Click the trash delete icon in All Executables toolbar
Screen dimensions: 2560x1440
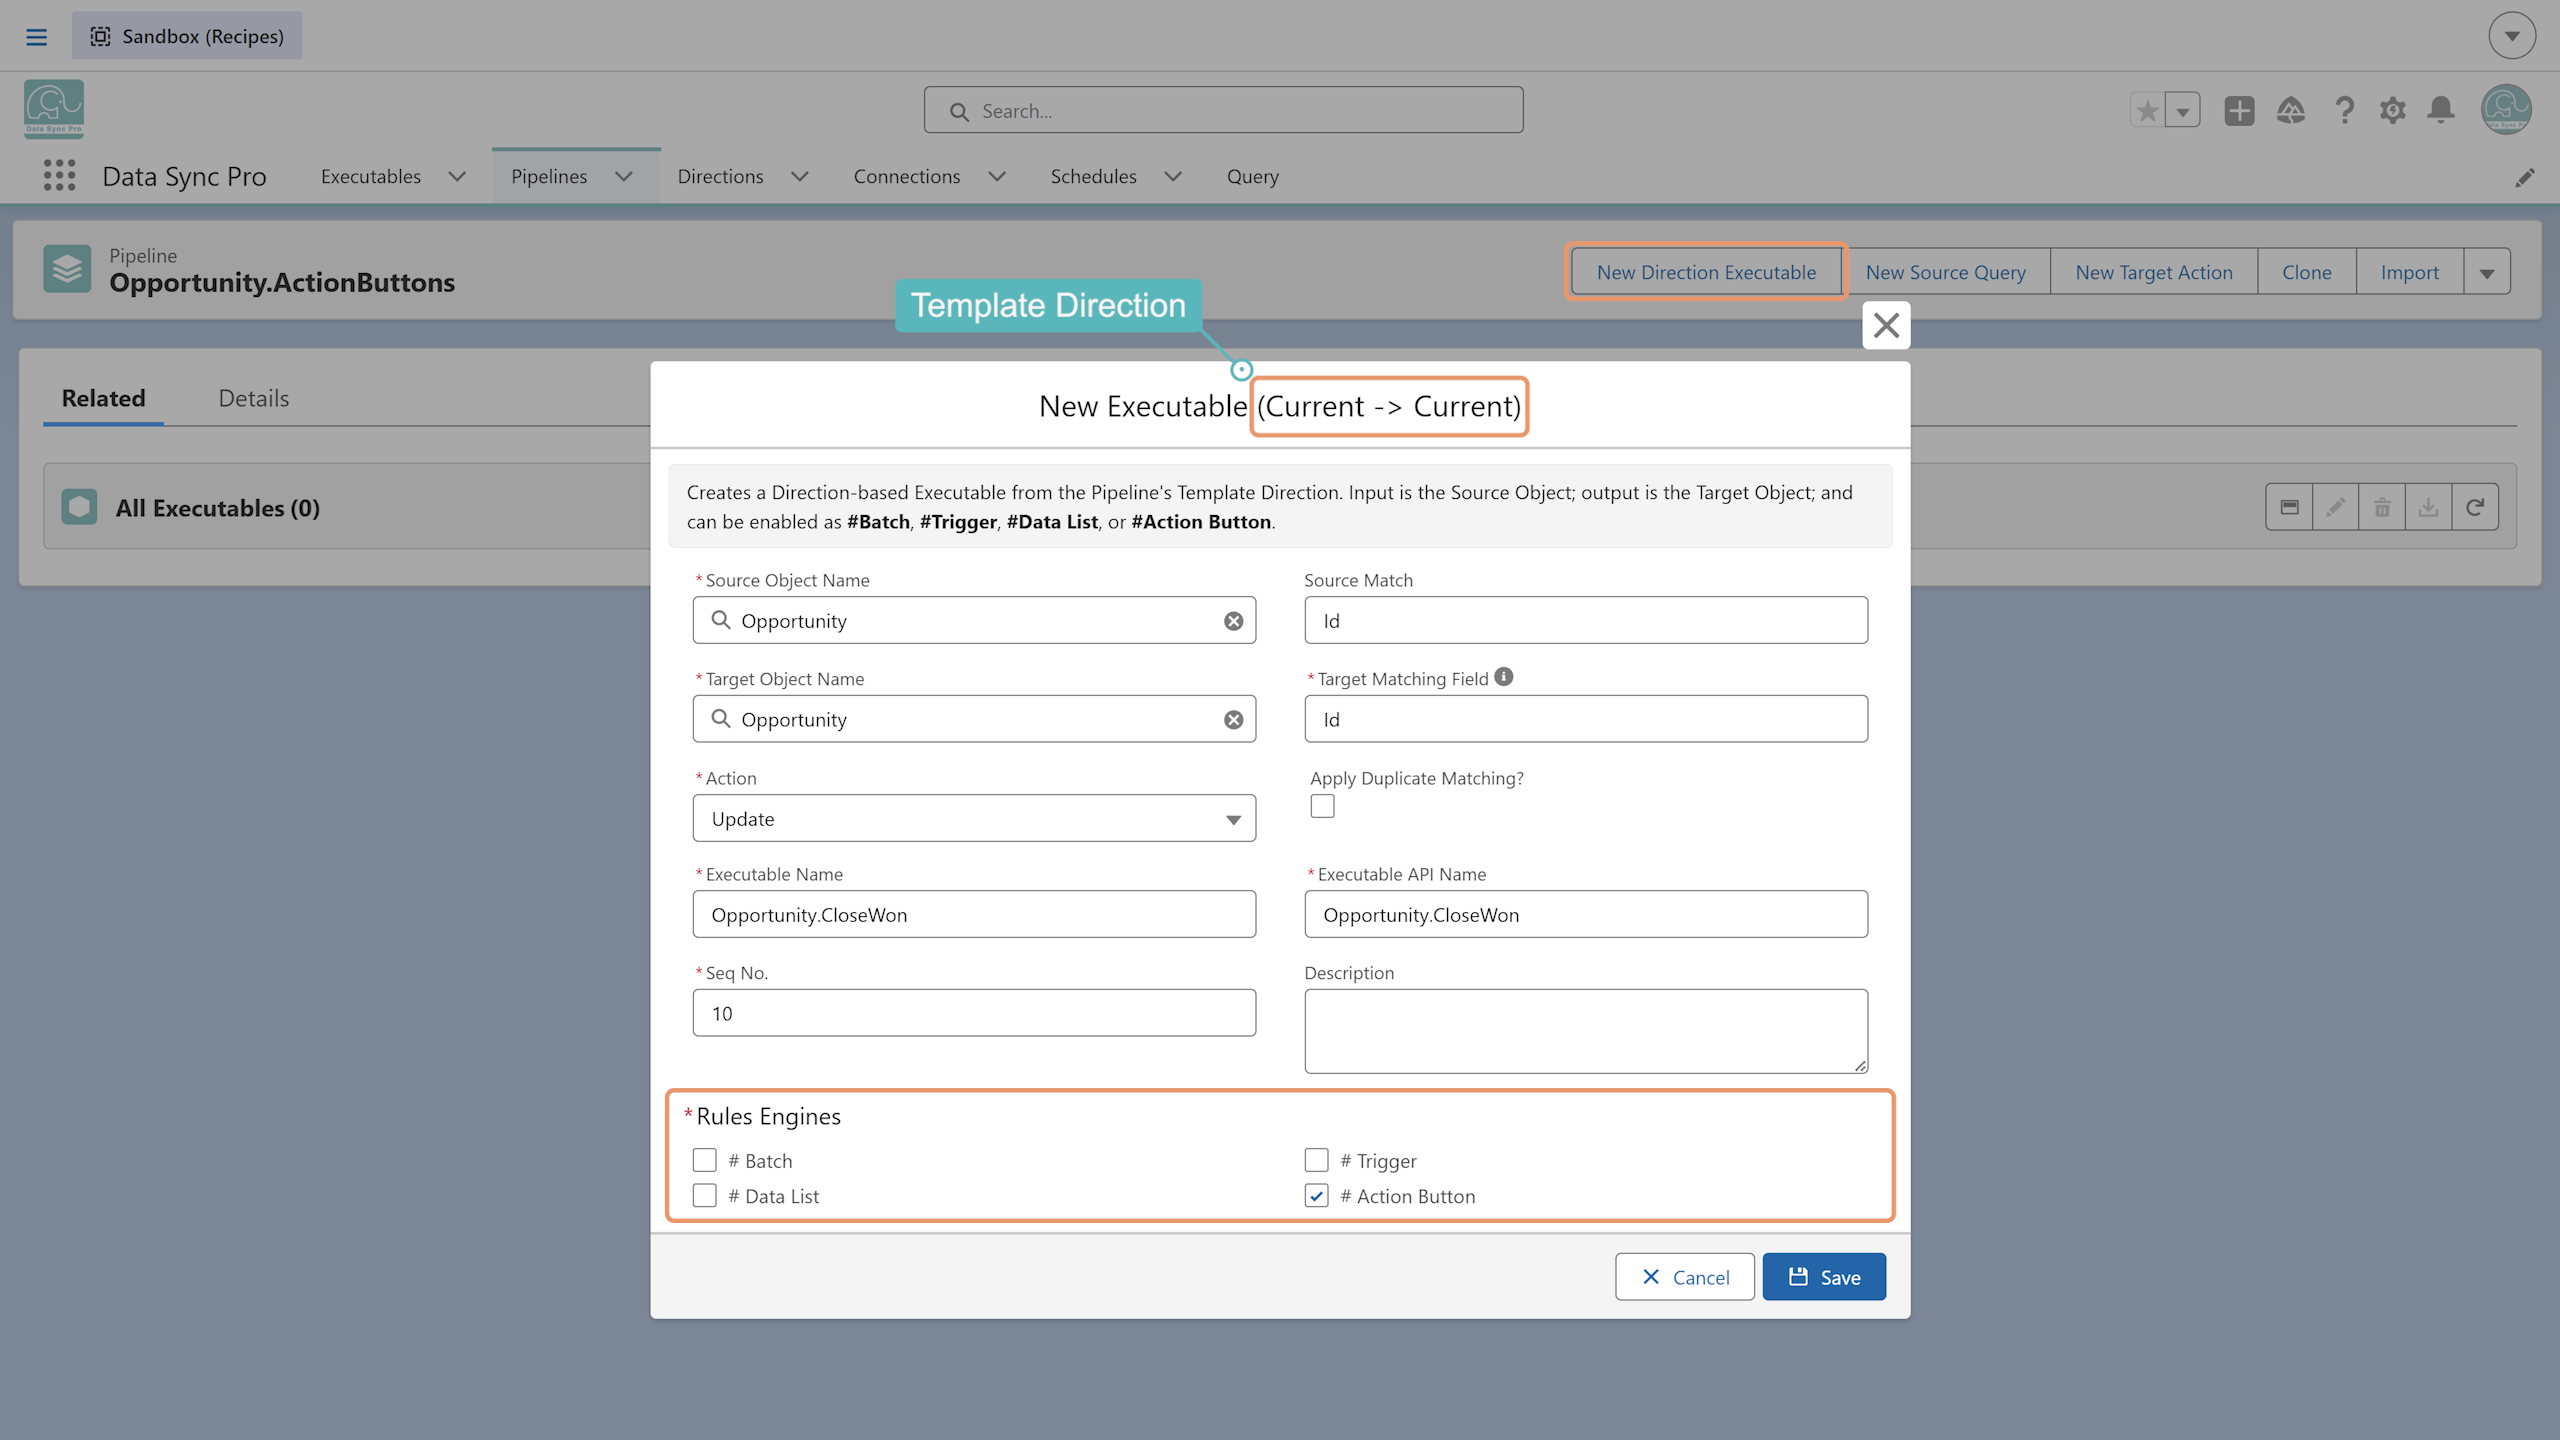2382,507
